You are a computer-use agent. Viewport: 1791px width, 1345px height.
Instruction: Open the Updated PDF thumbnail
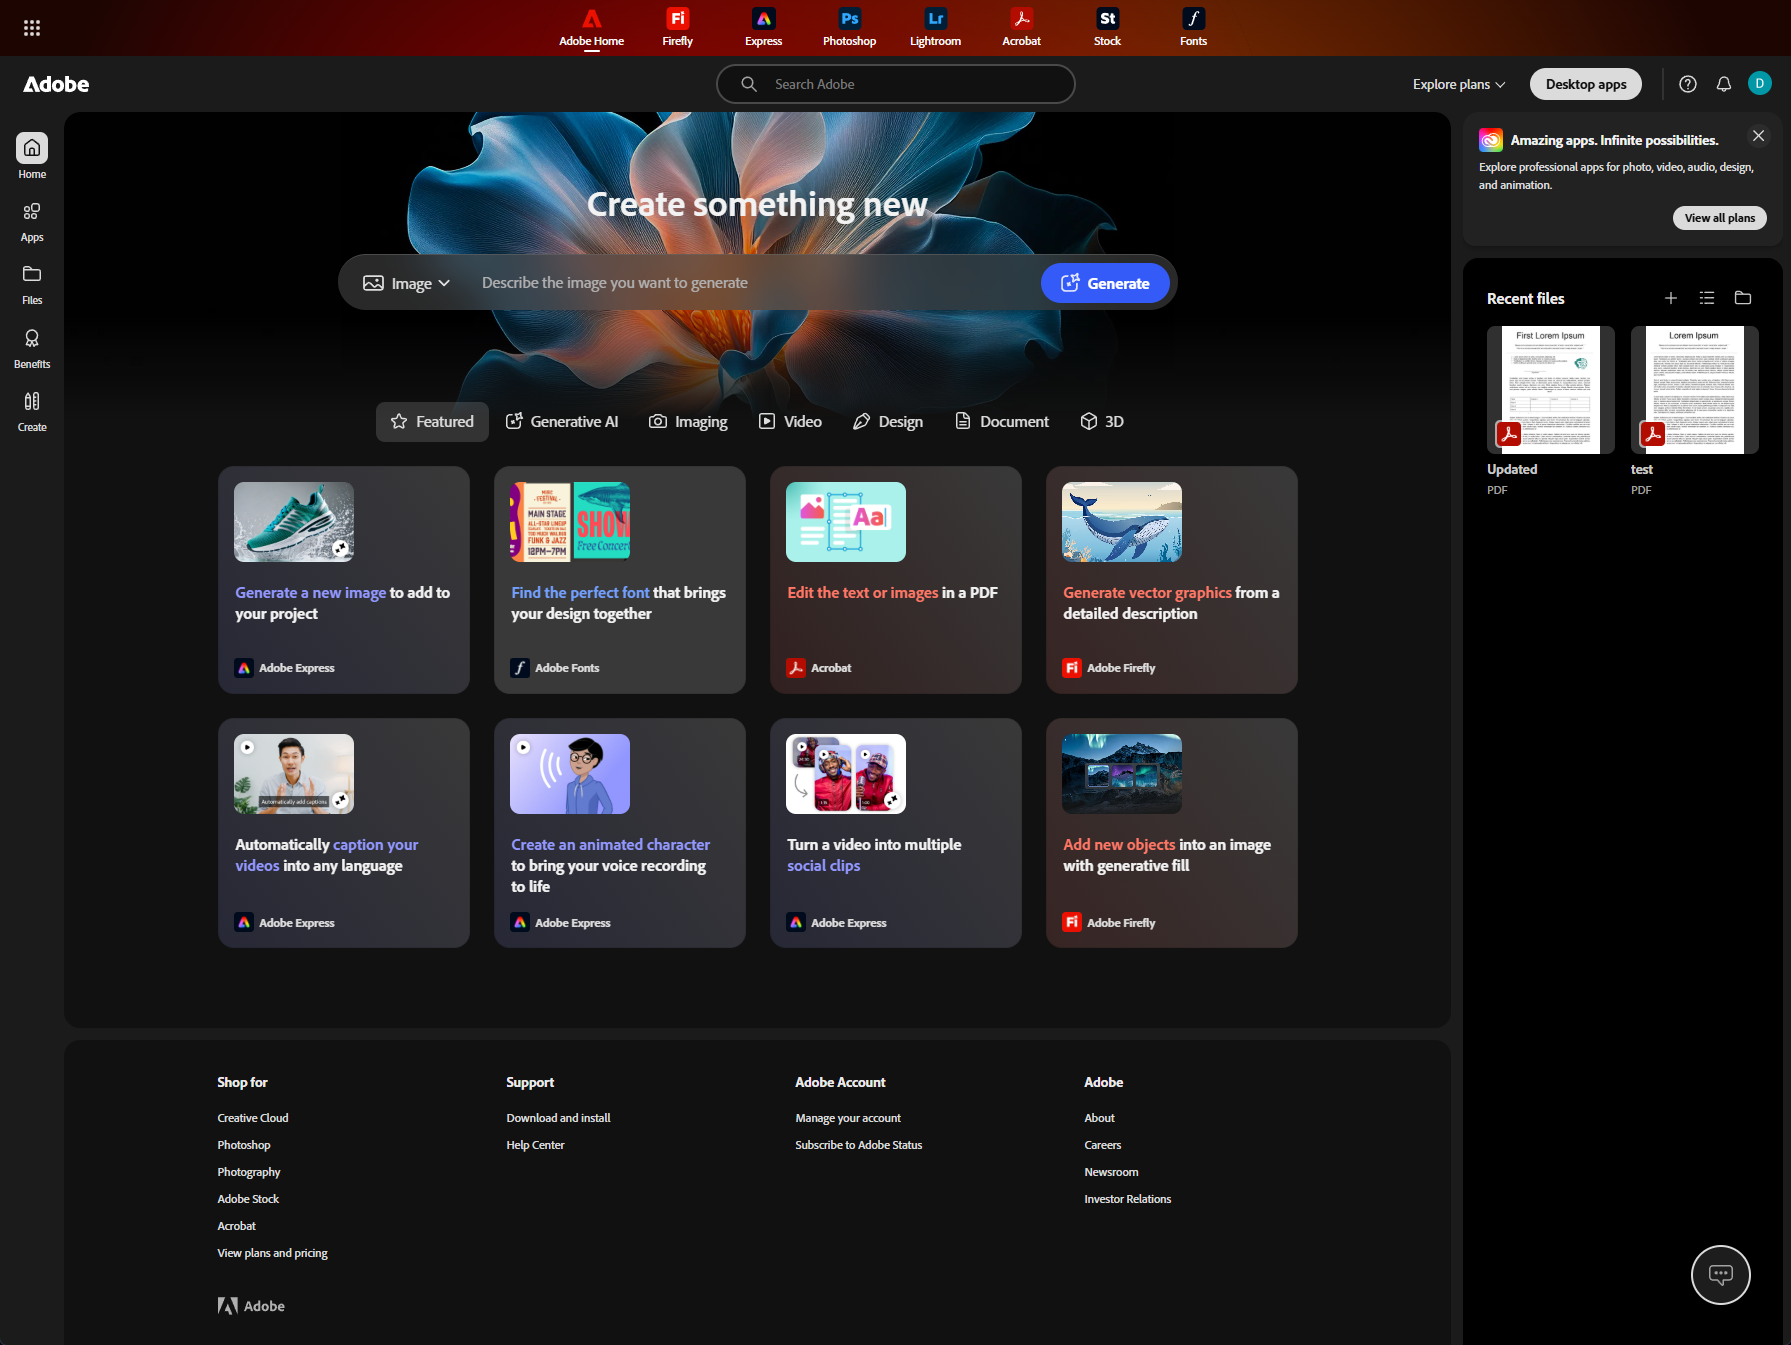[x=1550, y=390]
